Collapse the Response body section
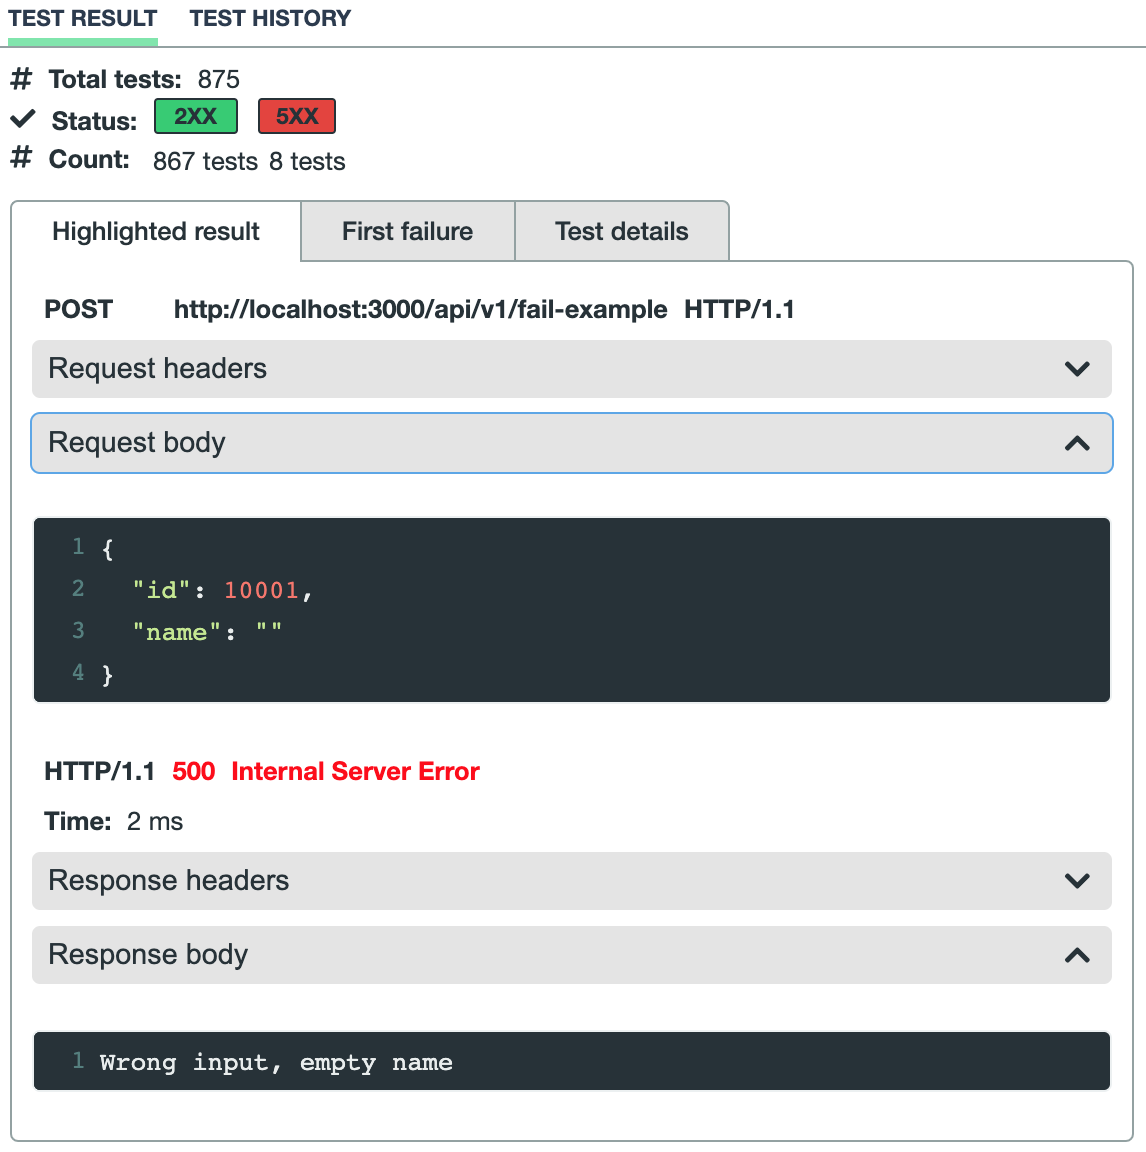The height and width of the screenshot is (1152, 1146). pos(571,954)
